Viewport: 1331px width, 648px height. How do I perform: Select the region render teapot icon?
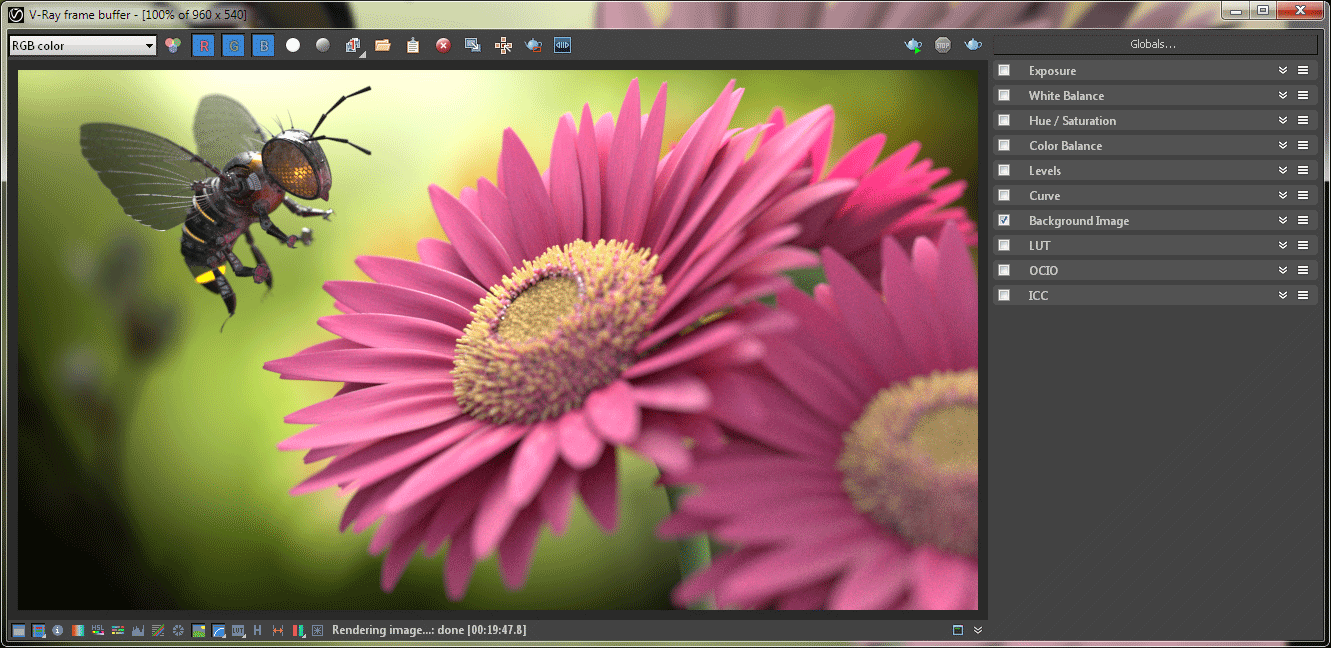tap(533, 45)
